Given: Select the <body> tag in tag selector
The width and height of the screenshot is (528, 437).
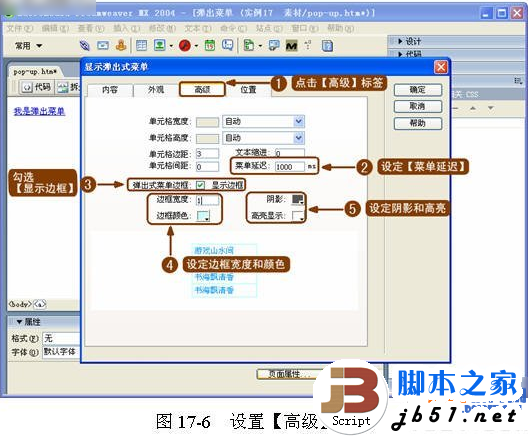Looking at the screenshot, I should click(20, 304).
